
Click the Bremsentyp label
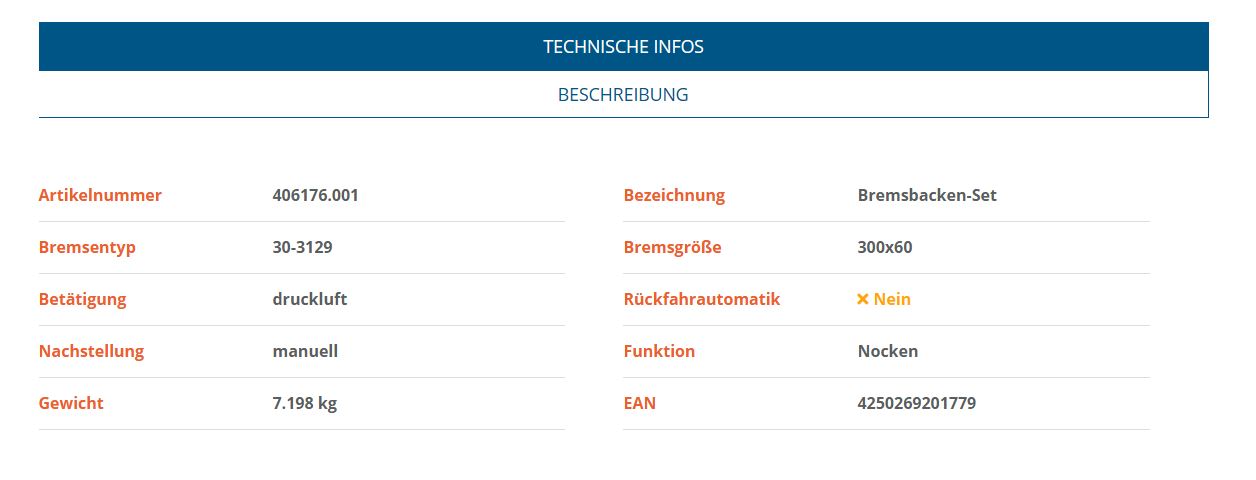[x=87, y=247]
